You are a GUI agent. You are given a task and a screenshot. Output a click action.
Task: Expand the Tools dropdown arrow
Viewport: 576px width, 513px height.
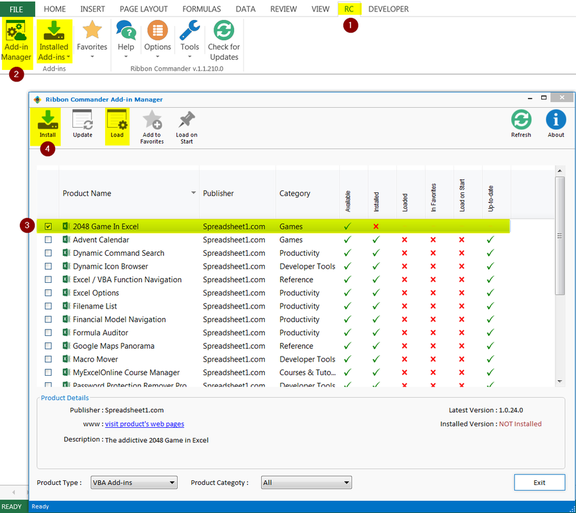coord(190,57)
